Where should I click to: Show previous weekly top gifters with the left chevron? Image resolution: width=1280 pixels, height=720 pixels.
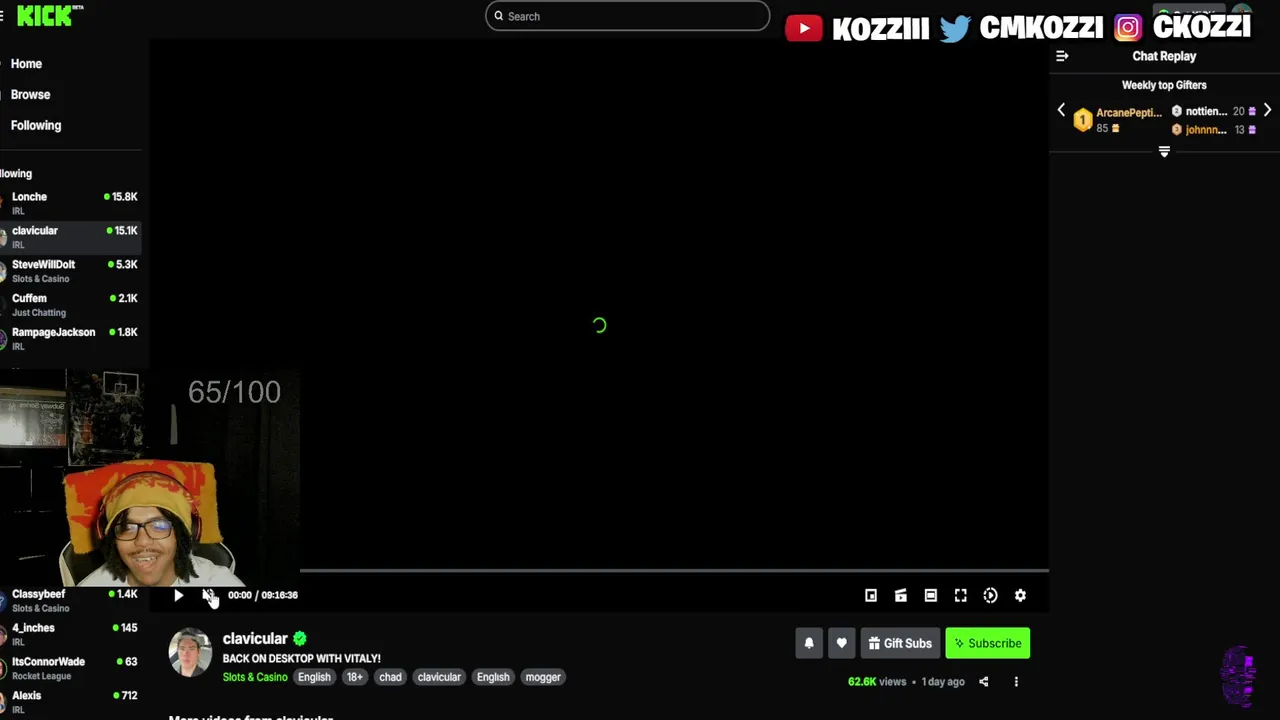1061,110
